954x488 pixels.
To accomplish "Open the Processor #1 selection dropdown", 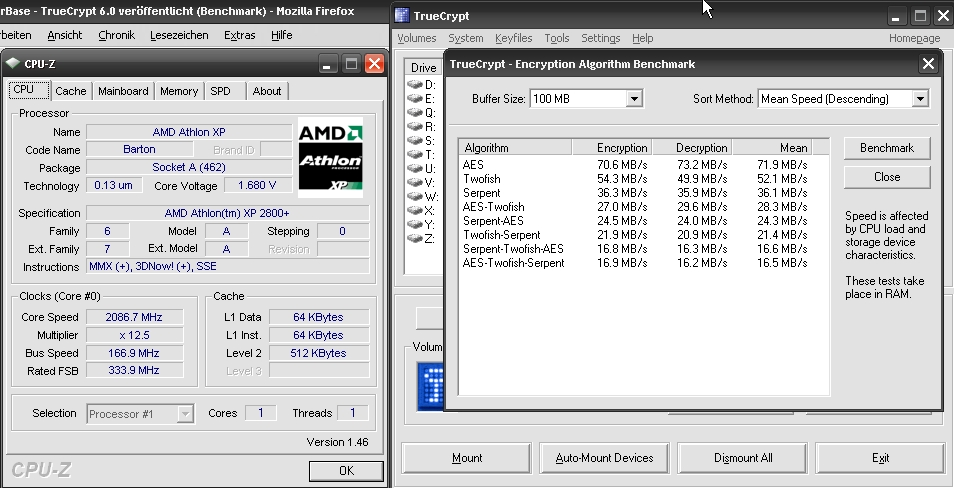I will [185, 414].
